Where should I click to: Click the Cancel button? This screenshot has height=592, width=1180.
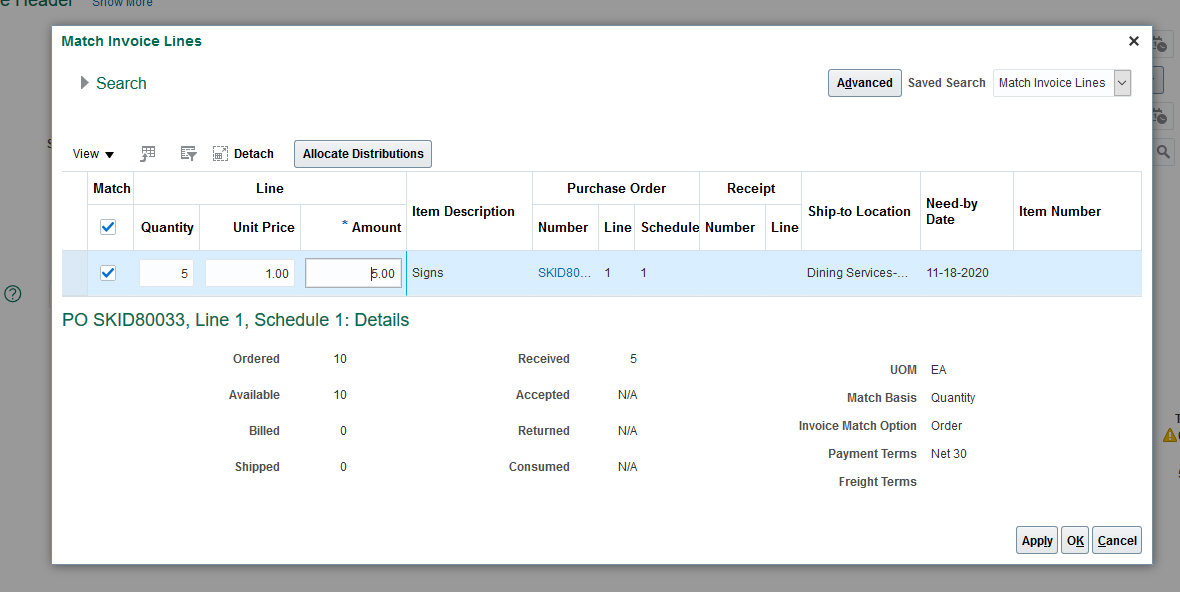click(x=1117, y=540)
